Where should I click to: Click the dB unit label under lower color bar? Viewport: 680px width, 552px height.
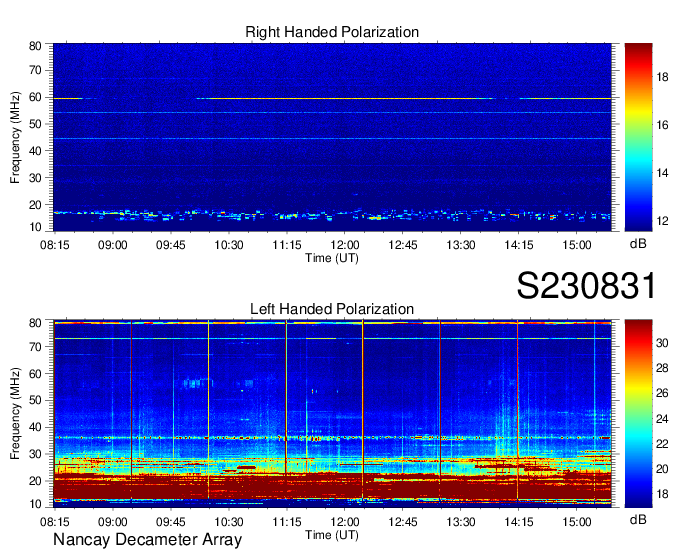[x=638, y=519]
